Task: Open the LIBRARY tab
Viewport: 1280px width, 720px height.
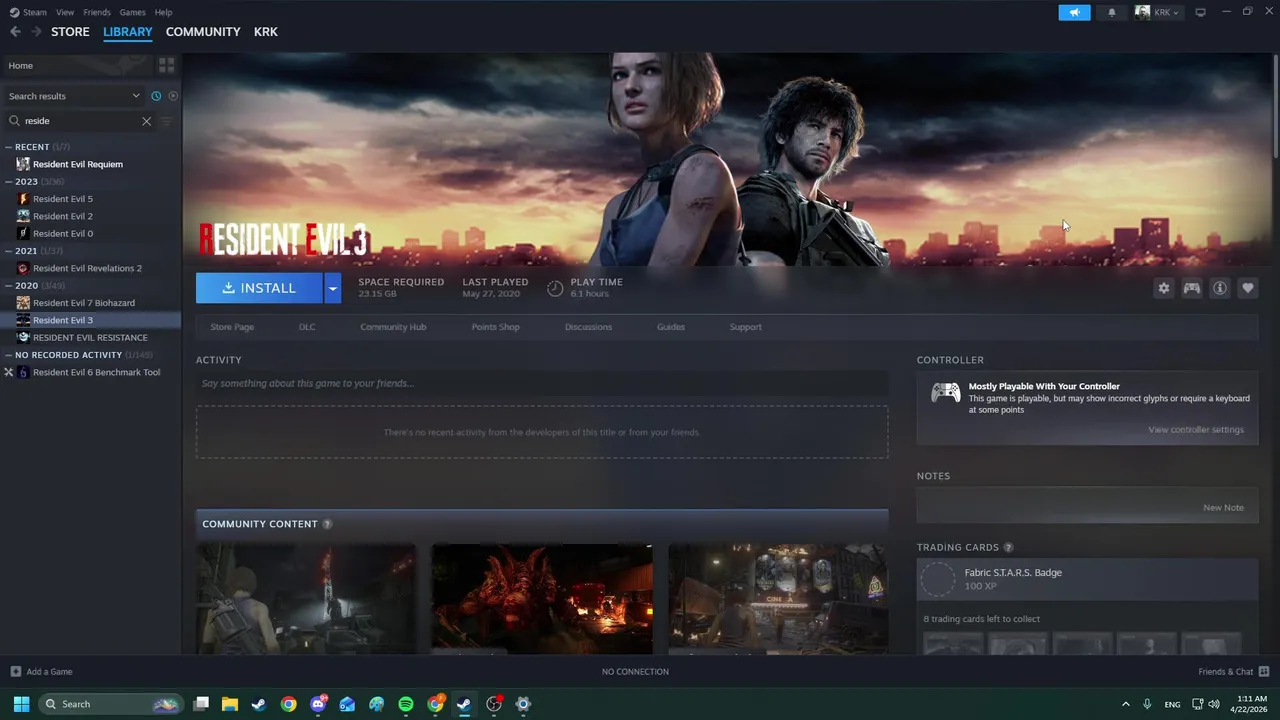Action: [x=128, y=32]
